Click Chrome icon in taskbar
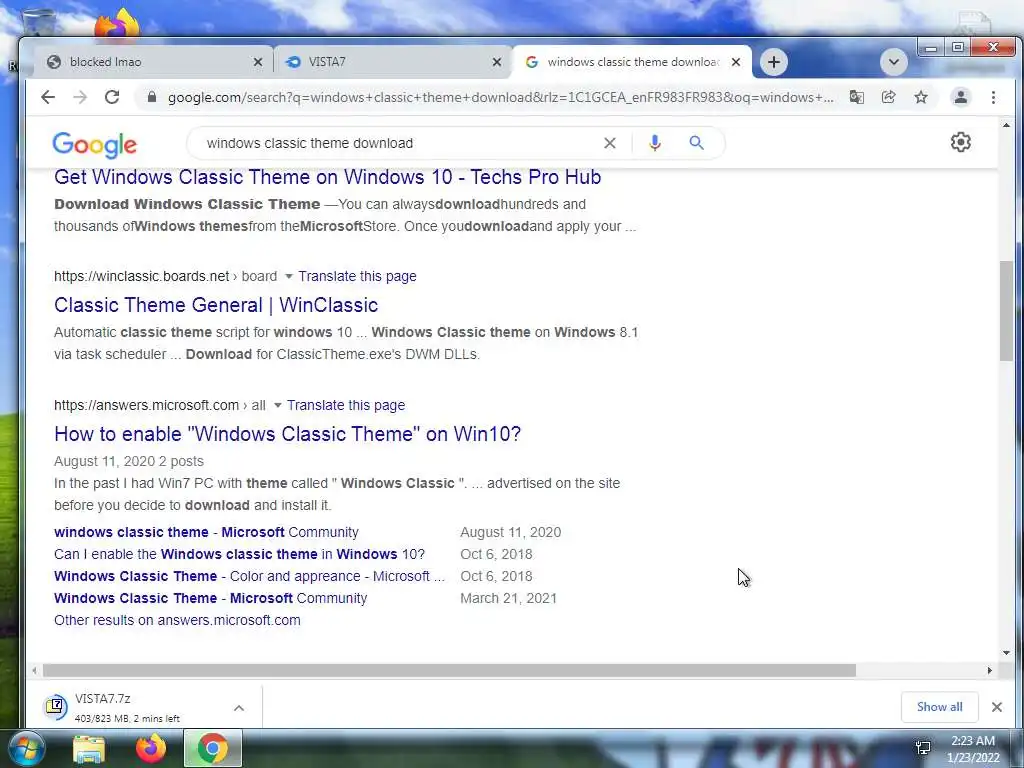1024x768 pixels. point(212,748)
